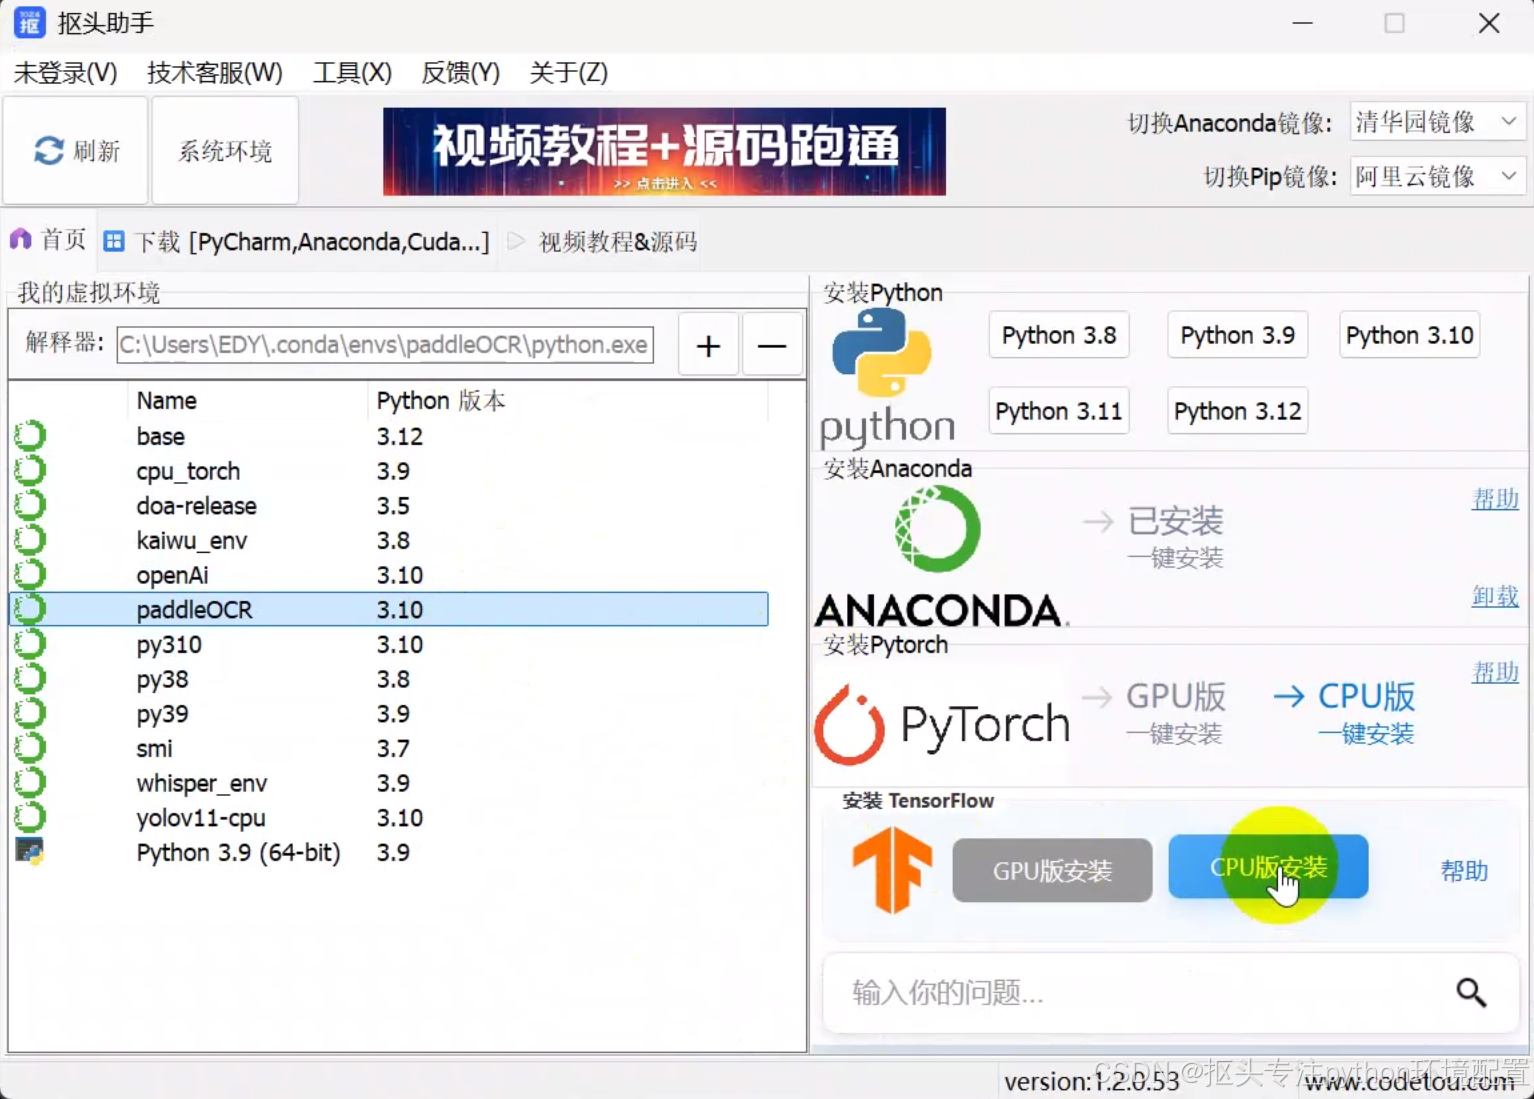Image resolution: width=1534 pixels, height=1099 pixels.
Task: Remove environment with the minus button
Action: pos(771,345)
